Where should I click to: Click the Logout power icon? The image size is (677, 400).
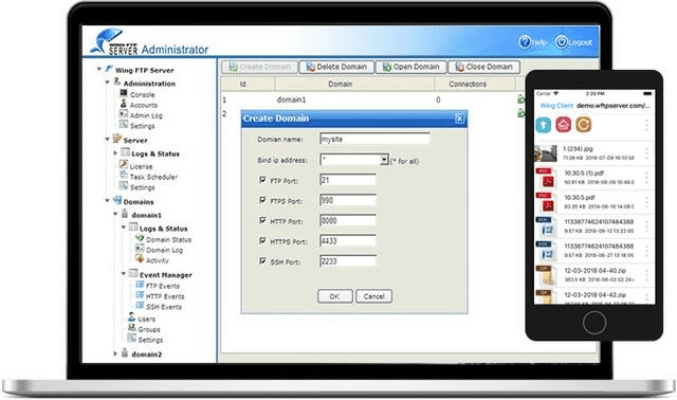tap(561, 43)
